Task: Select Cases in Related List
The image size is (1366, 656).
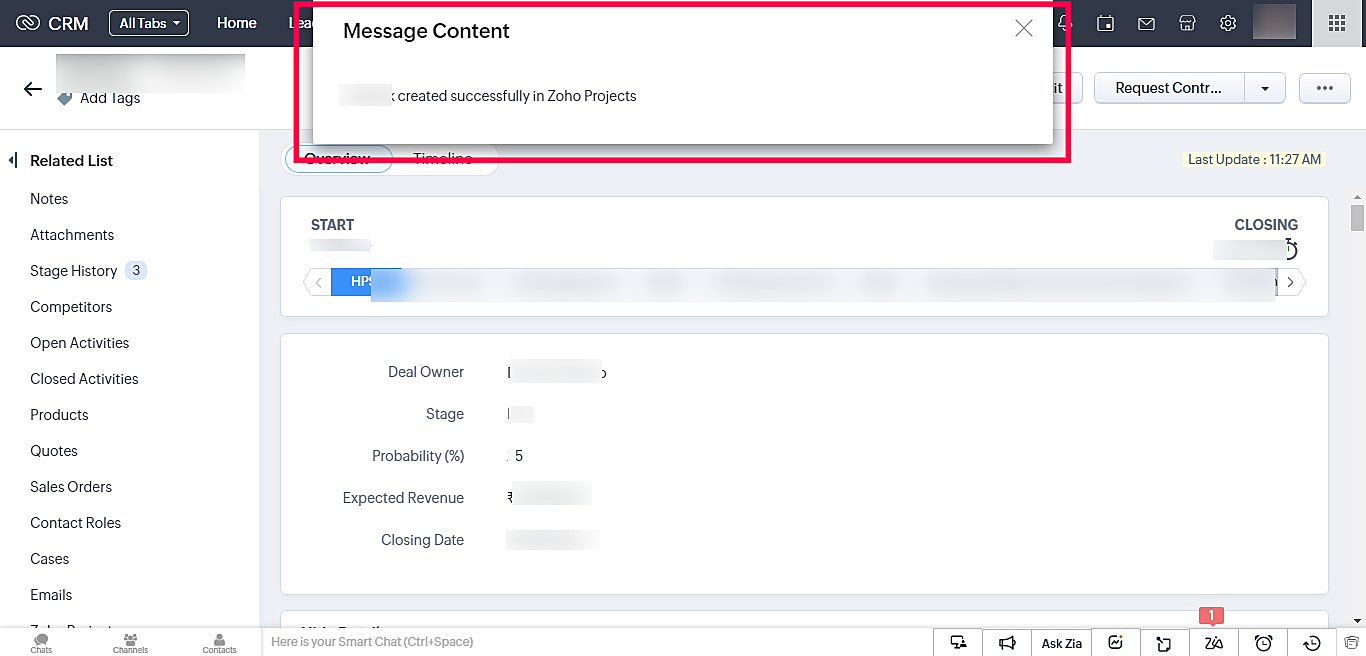Action: coord(50,559)
